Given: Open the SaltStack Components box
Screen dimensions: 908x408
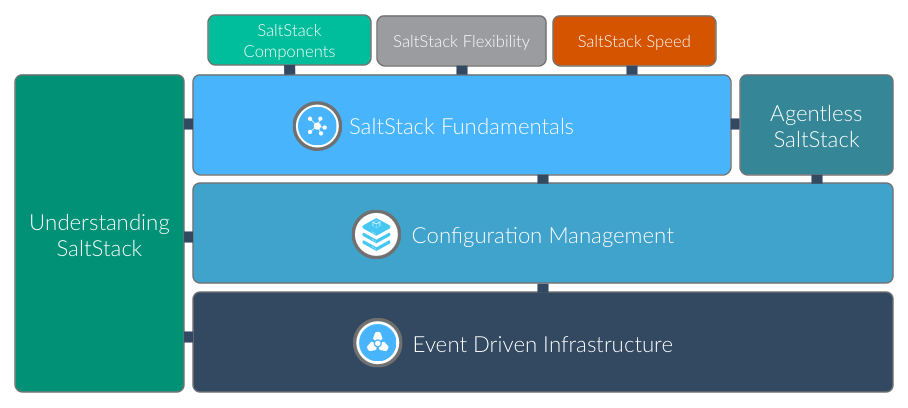Looking at the screenshot, I should 289,40.
